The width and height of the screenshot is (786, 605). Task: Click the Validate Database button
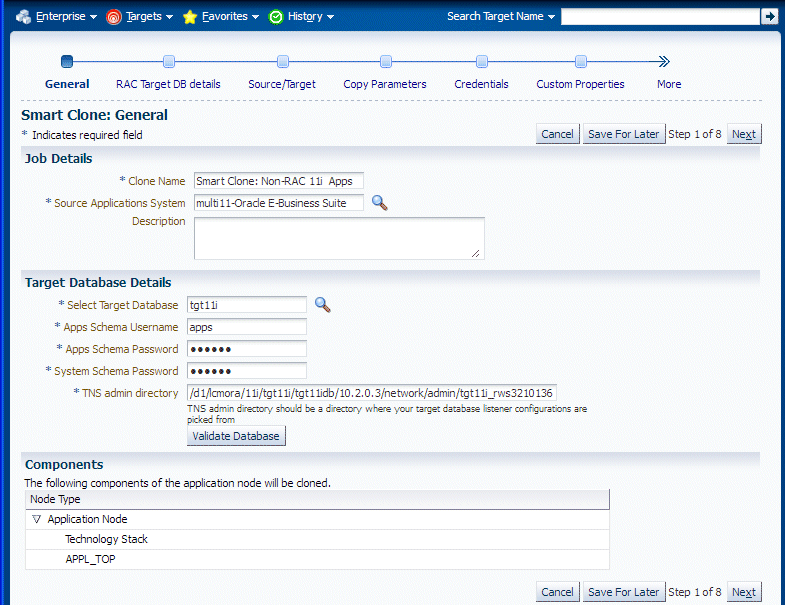pyautogui.click(x=236, y=436)
